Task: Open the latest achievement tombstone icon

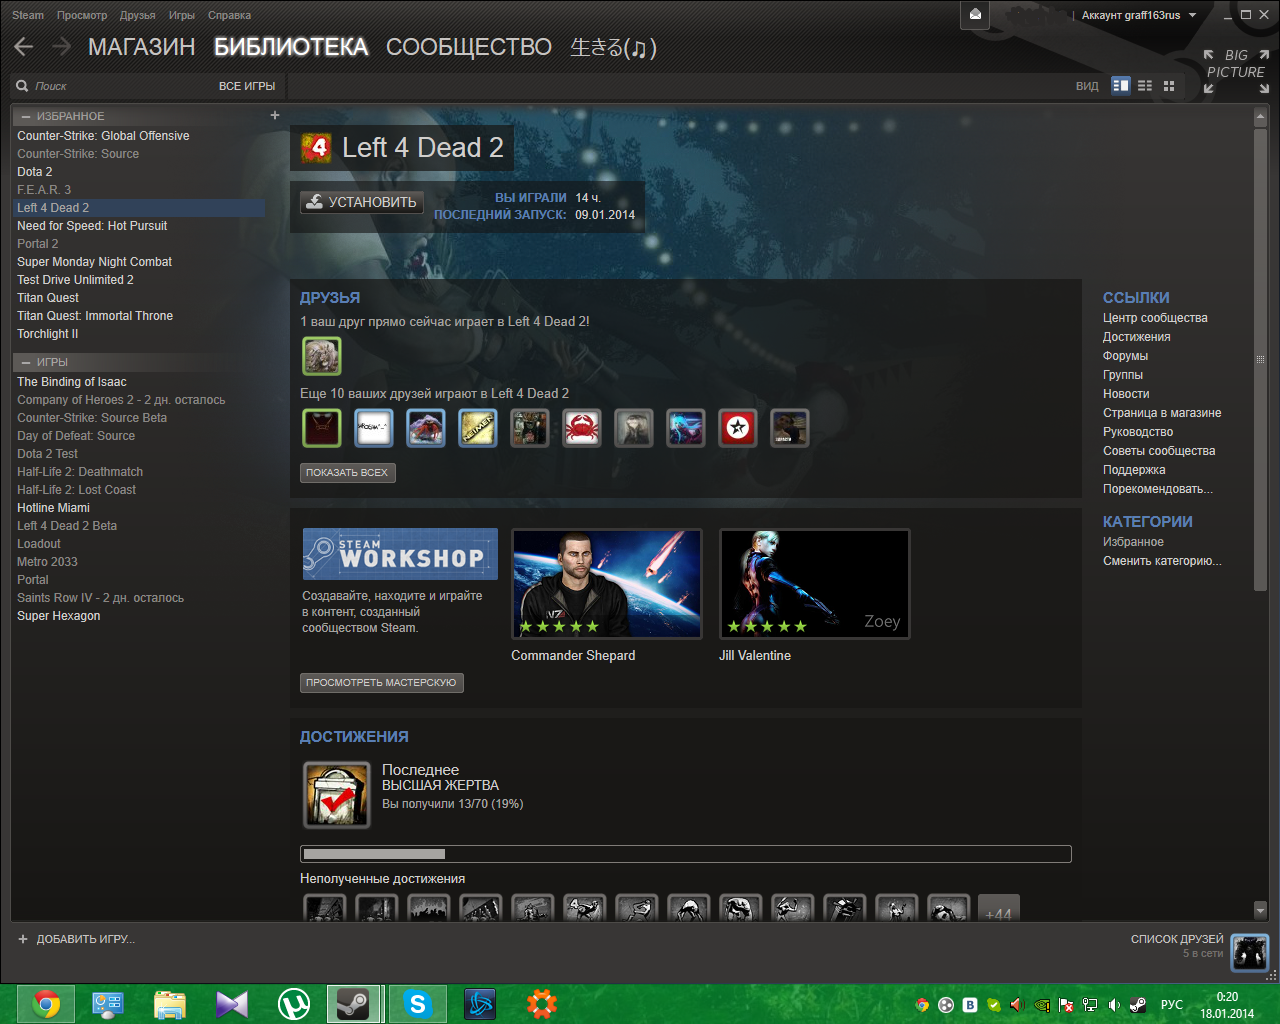Action: pos(337,795)
